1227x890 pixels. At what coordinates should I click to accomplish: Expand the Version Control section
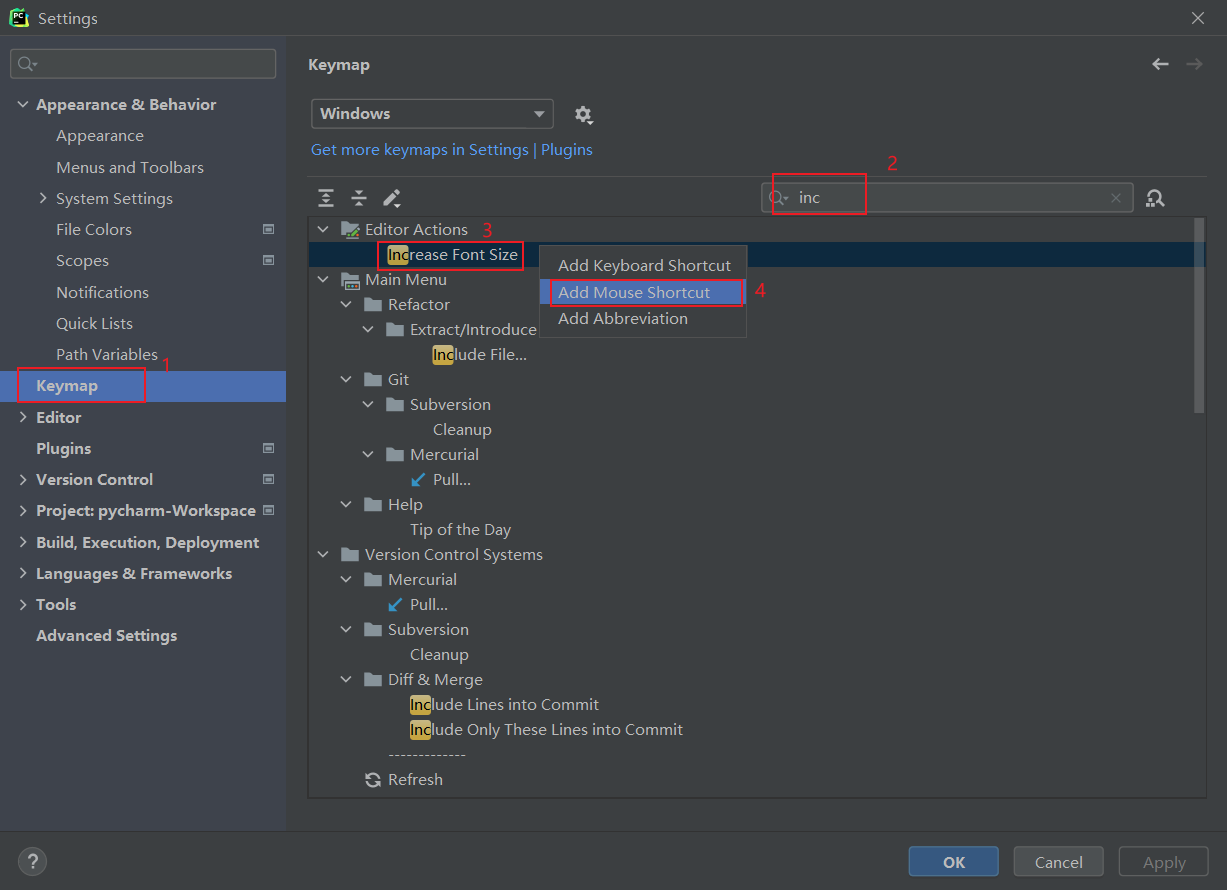[23, 480]
